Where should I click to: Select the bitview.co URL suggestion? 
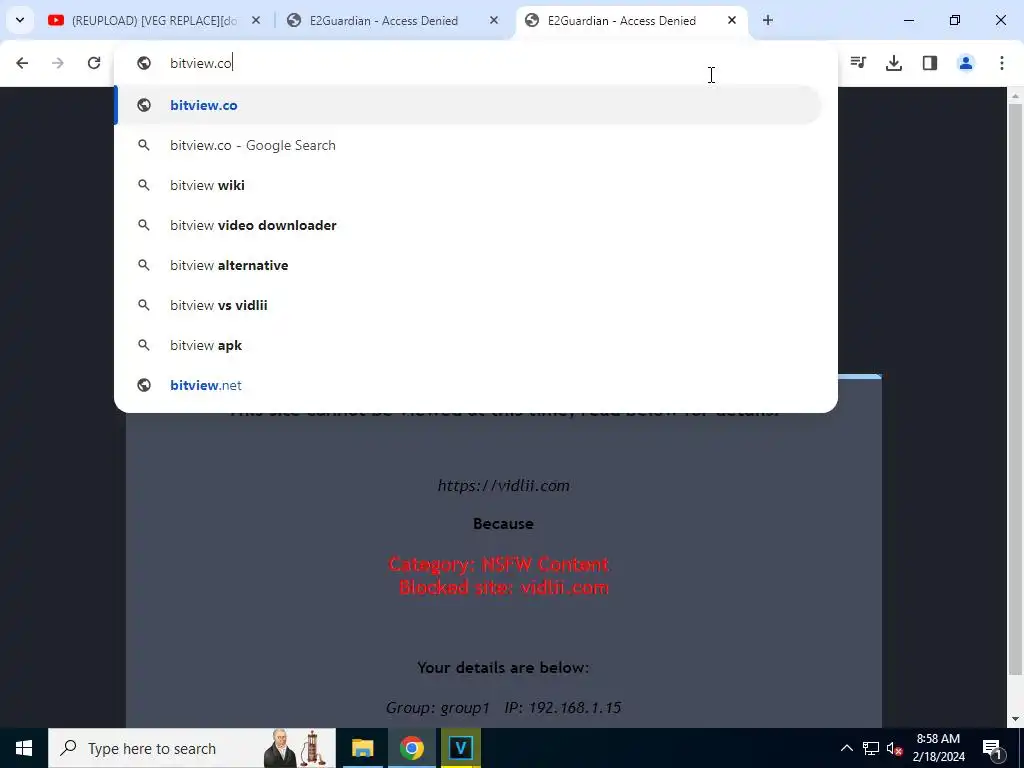click(x=468, y=105)
